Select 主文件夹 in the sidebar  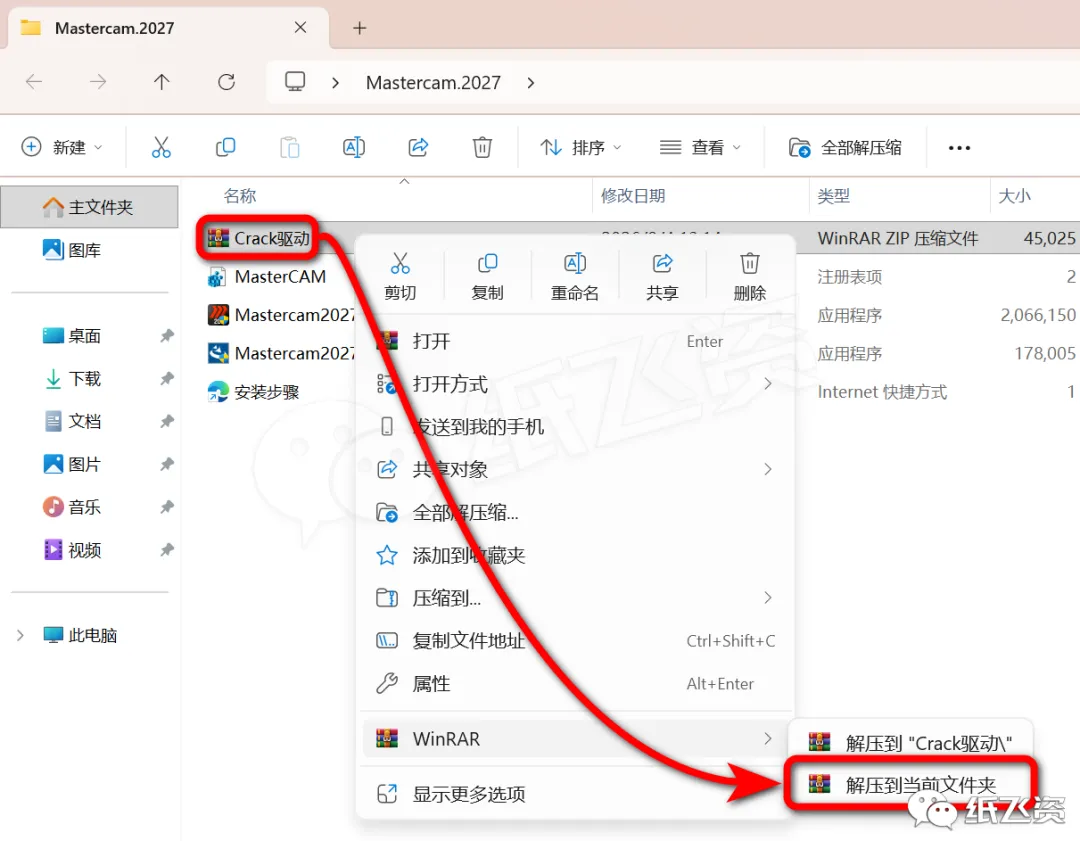click(x=90, y=207)
